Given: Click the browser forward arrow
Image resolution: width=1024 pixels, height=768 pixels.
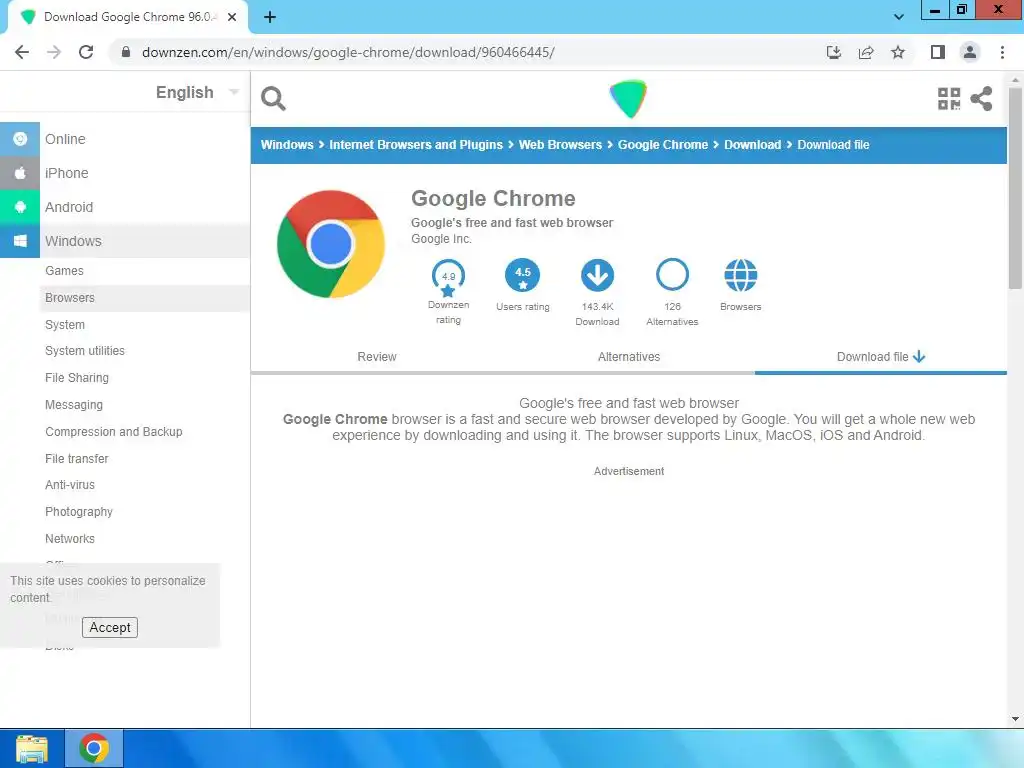Looking at the screenshot, I should [x=54, y=52].
